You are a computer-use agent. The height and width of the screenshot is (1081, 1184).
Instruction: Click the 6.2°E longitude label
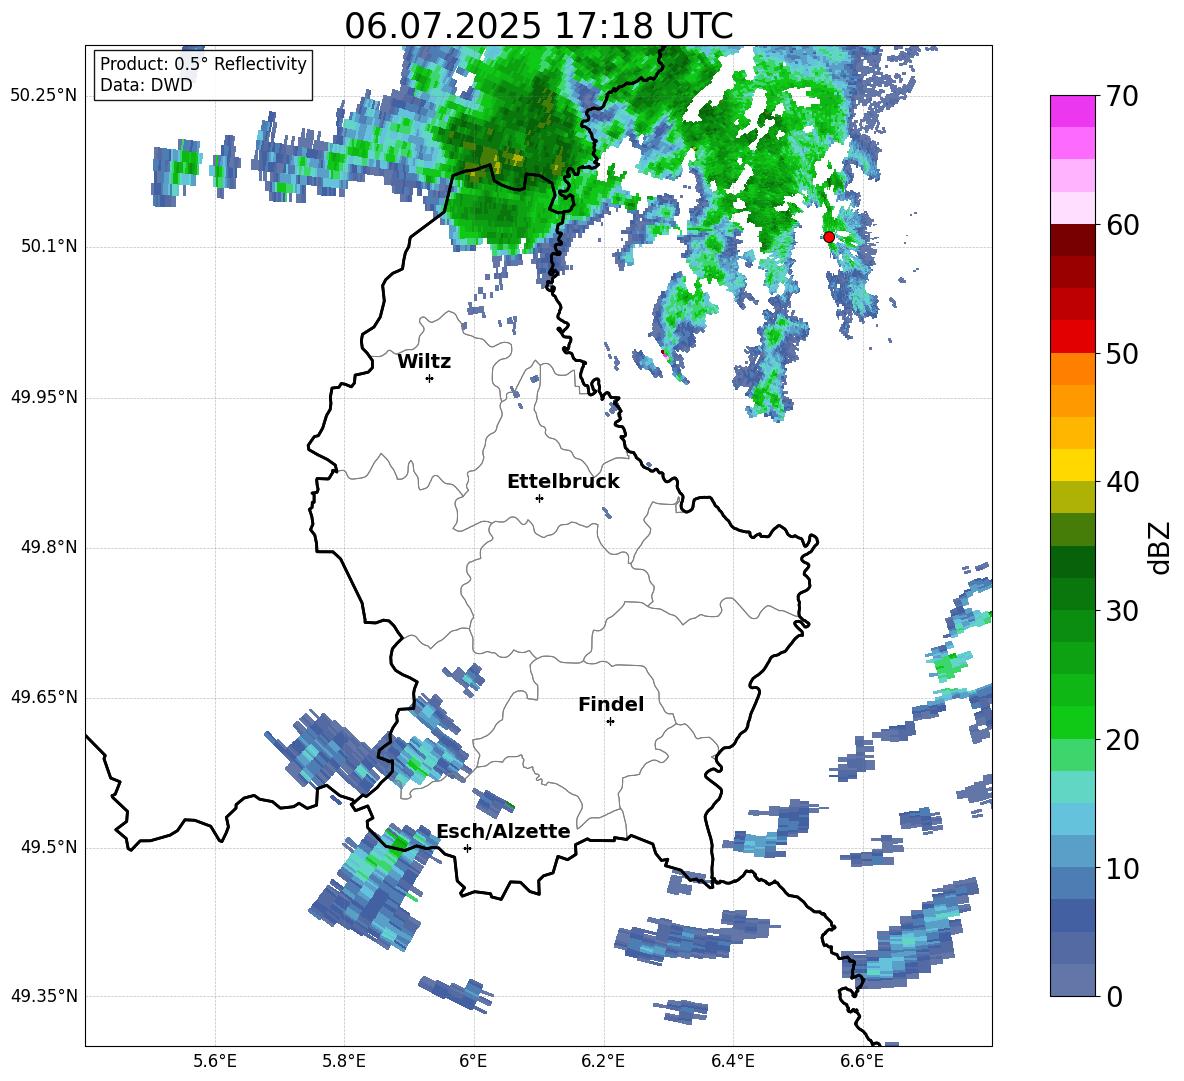(x=603, y=1061)
